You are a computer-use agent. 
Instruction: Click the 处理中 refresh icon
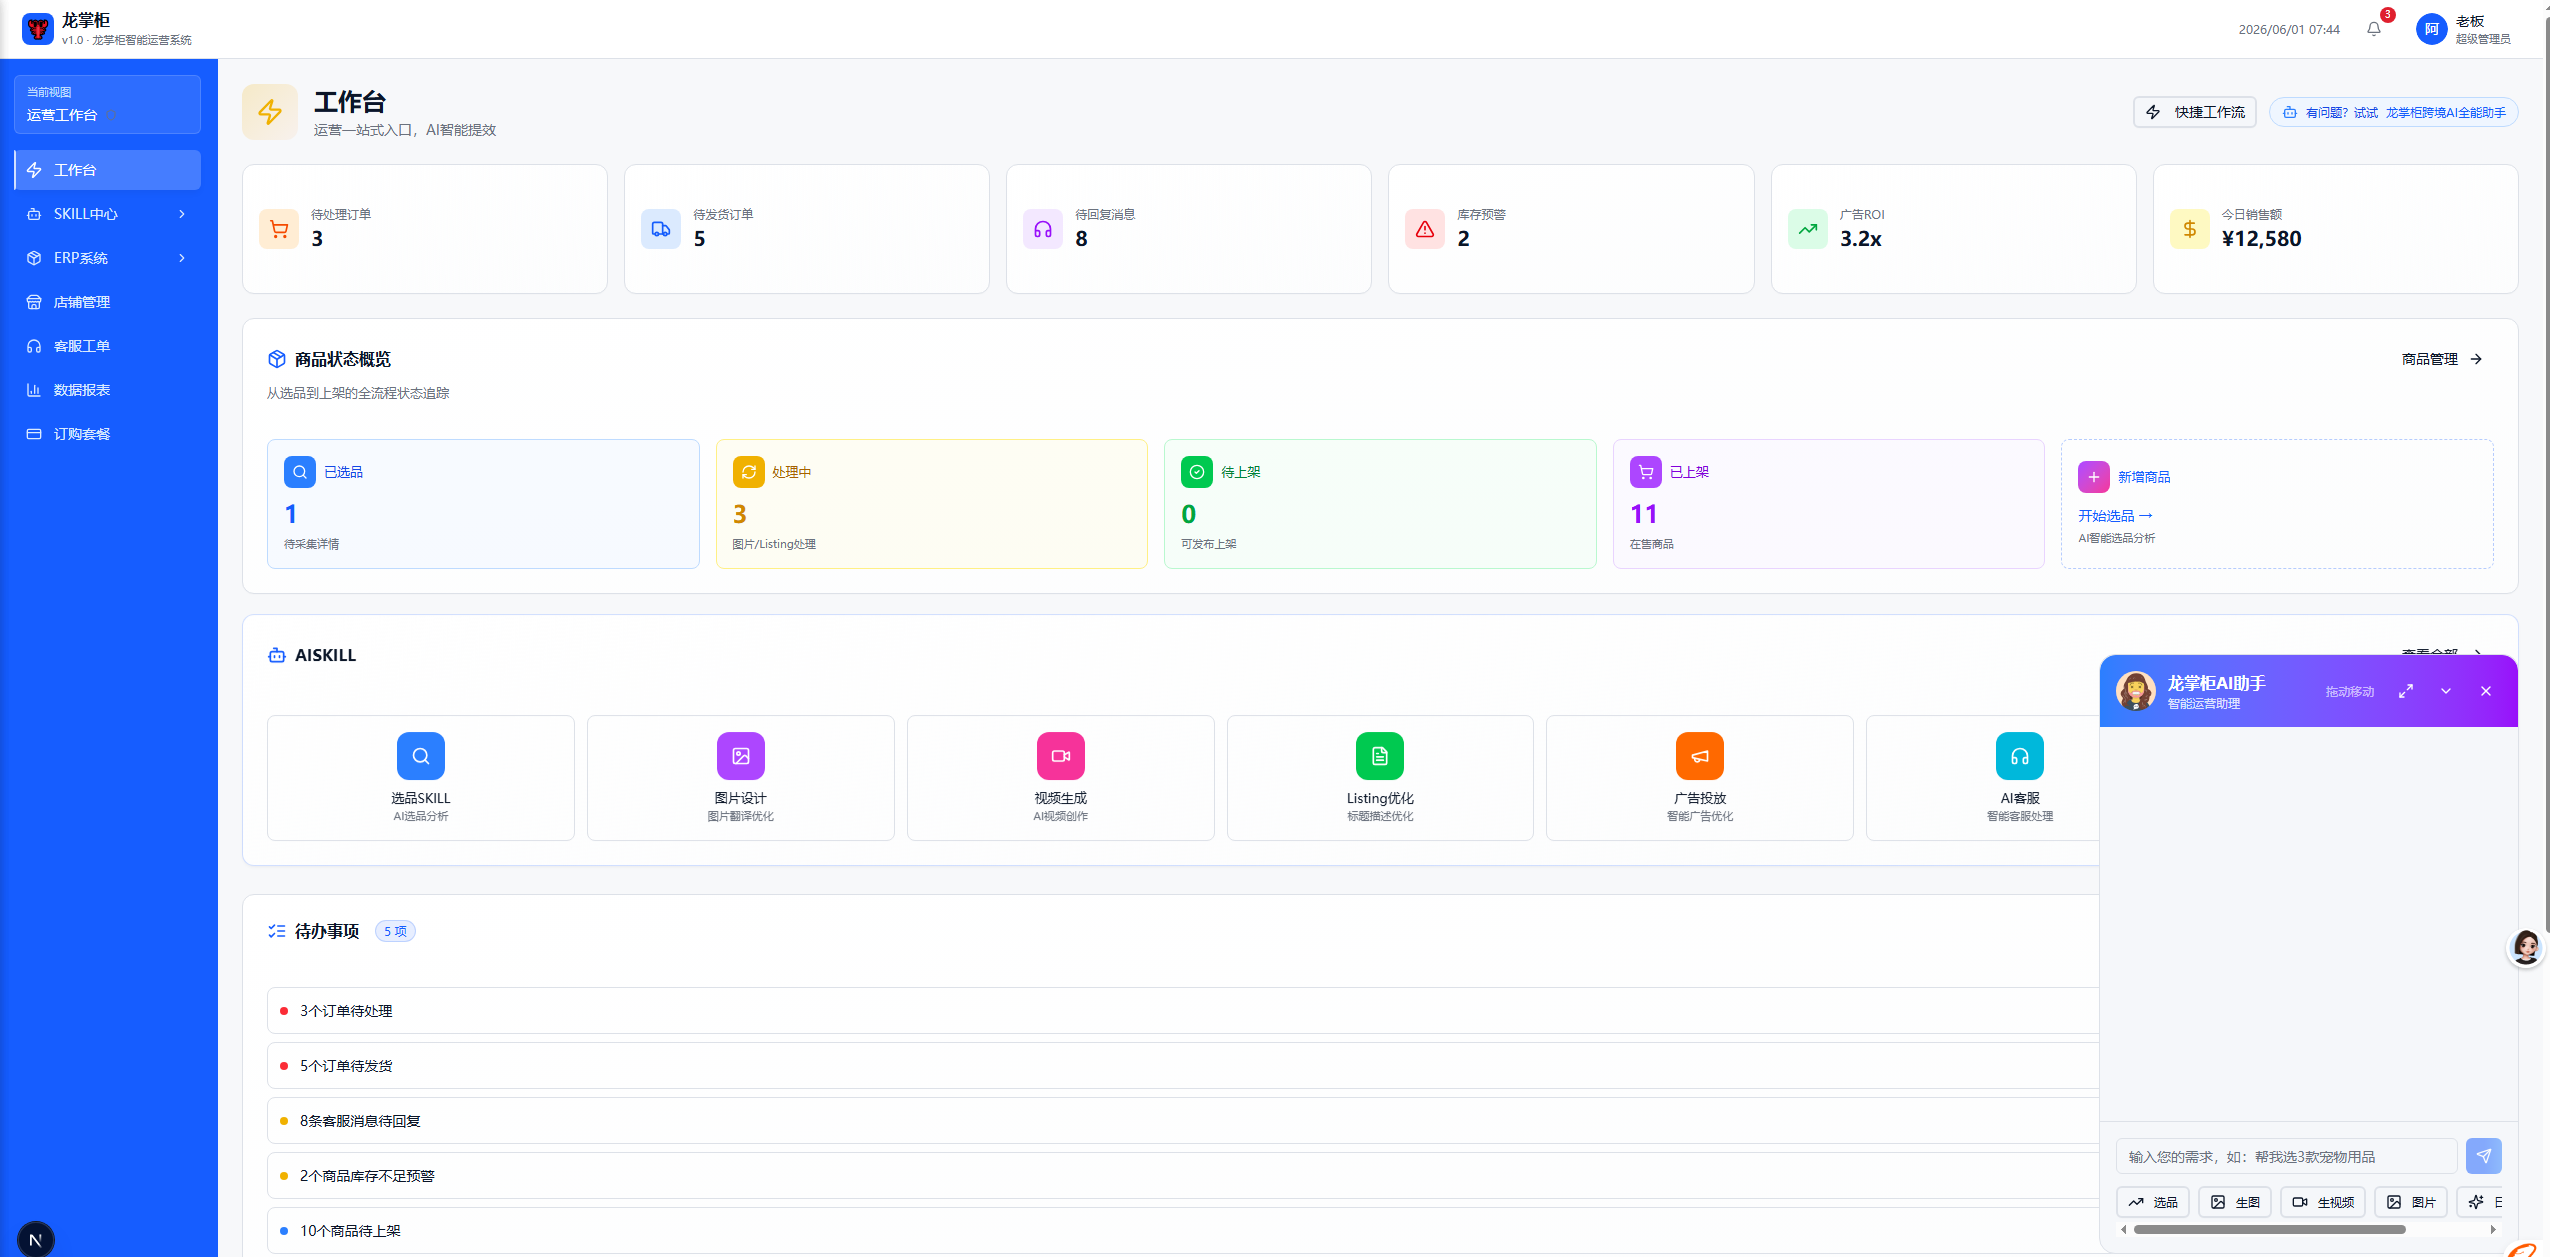coord(749,472)
